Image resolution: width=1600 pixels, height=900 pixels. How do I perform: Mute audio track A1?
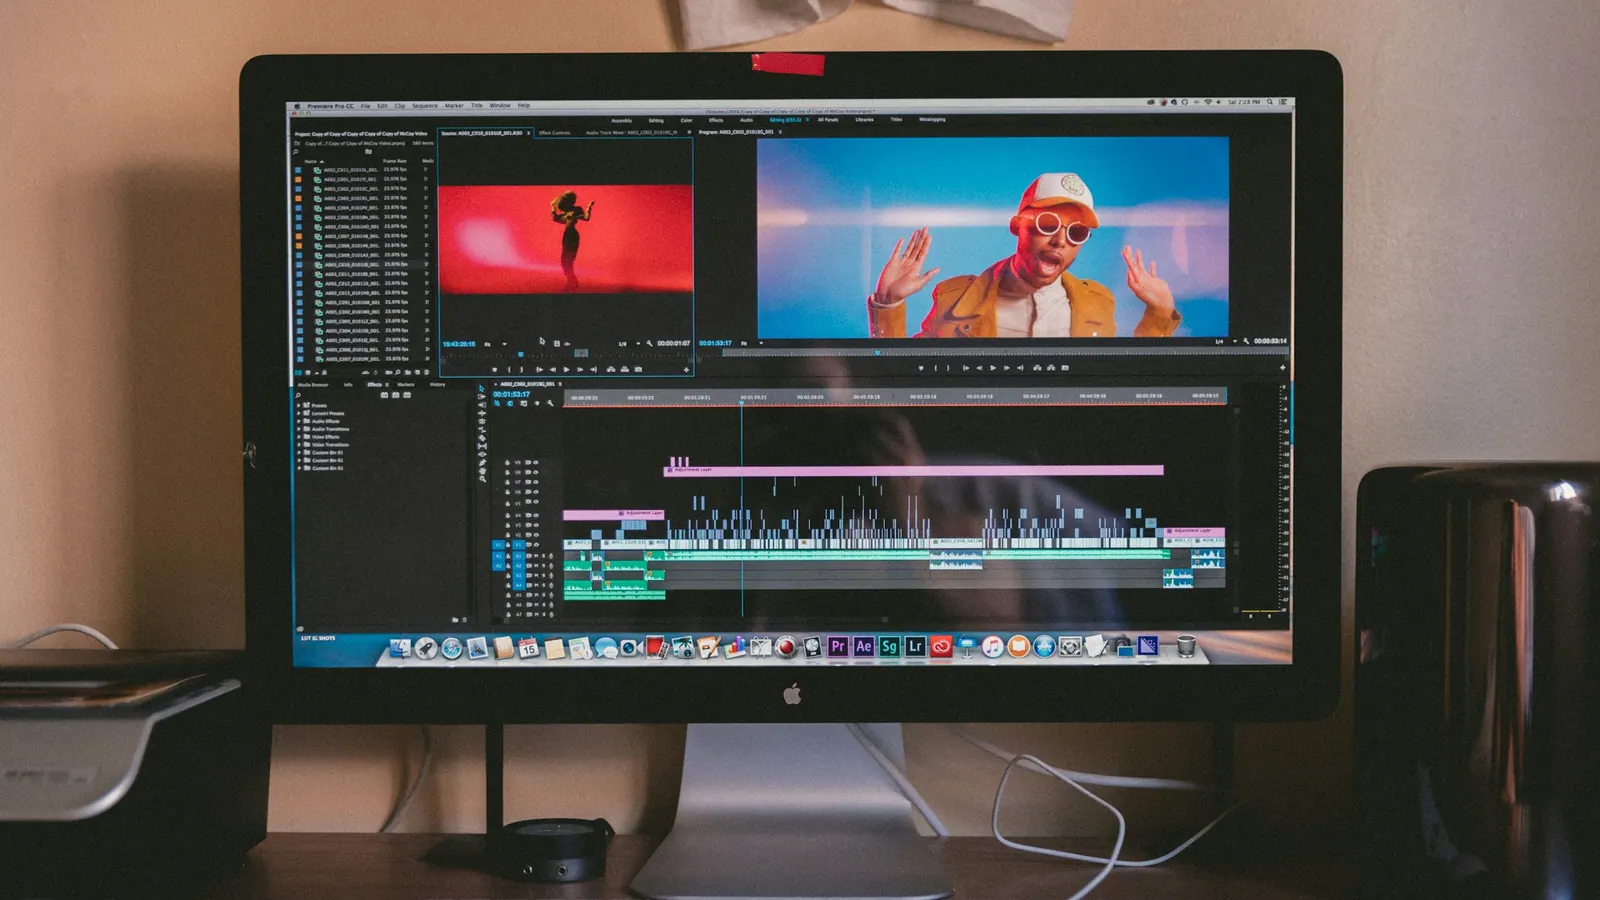coord(536,556)
